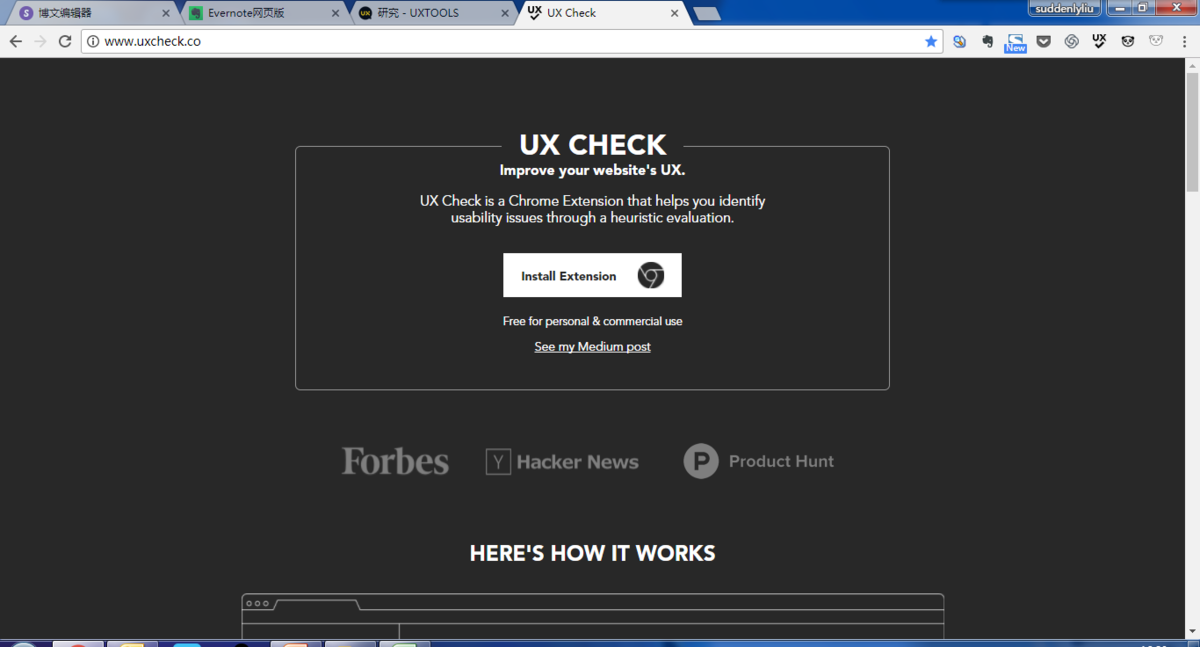Switch to the Evernote网页版 tab
The width and height of the screenshot is (1200, 647).
coord(262,13)
